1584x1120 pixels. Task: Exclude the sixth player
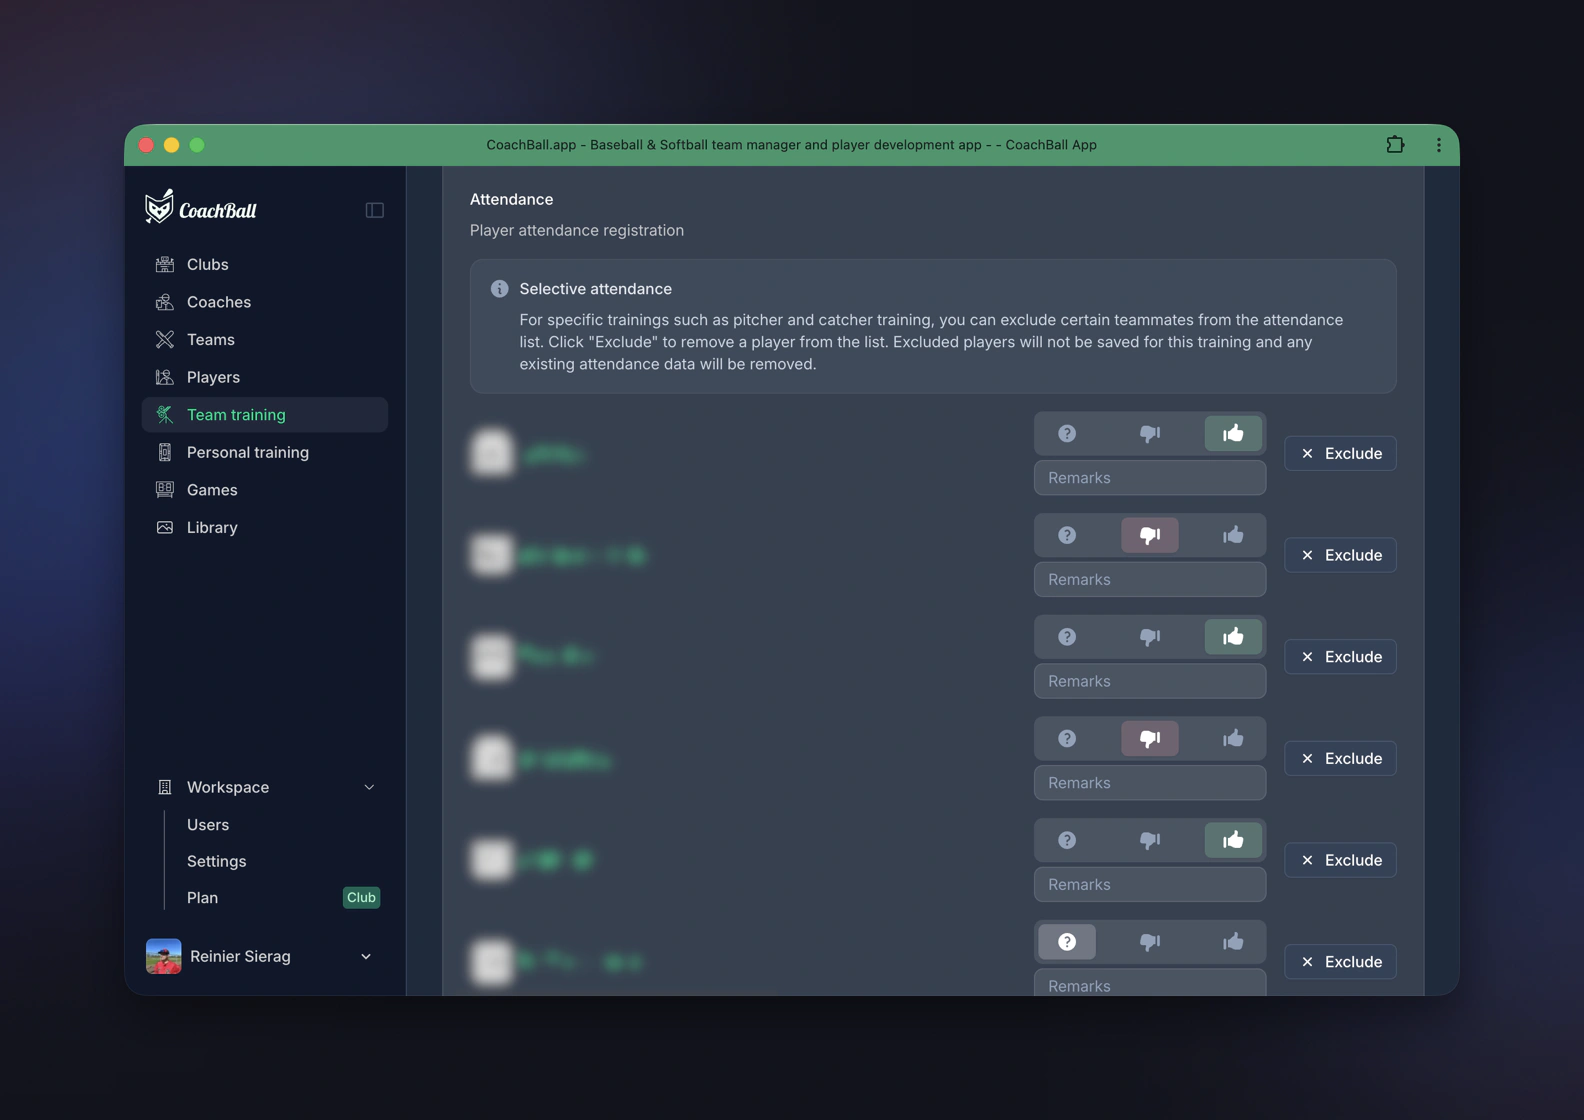click(x=1340, y=962)
